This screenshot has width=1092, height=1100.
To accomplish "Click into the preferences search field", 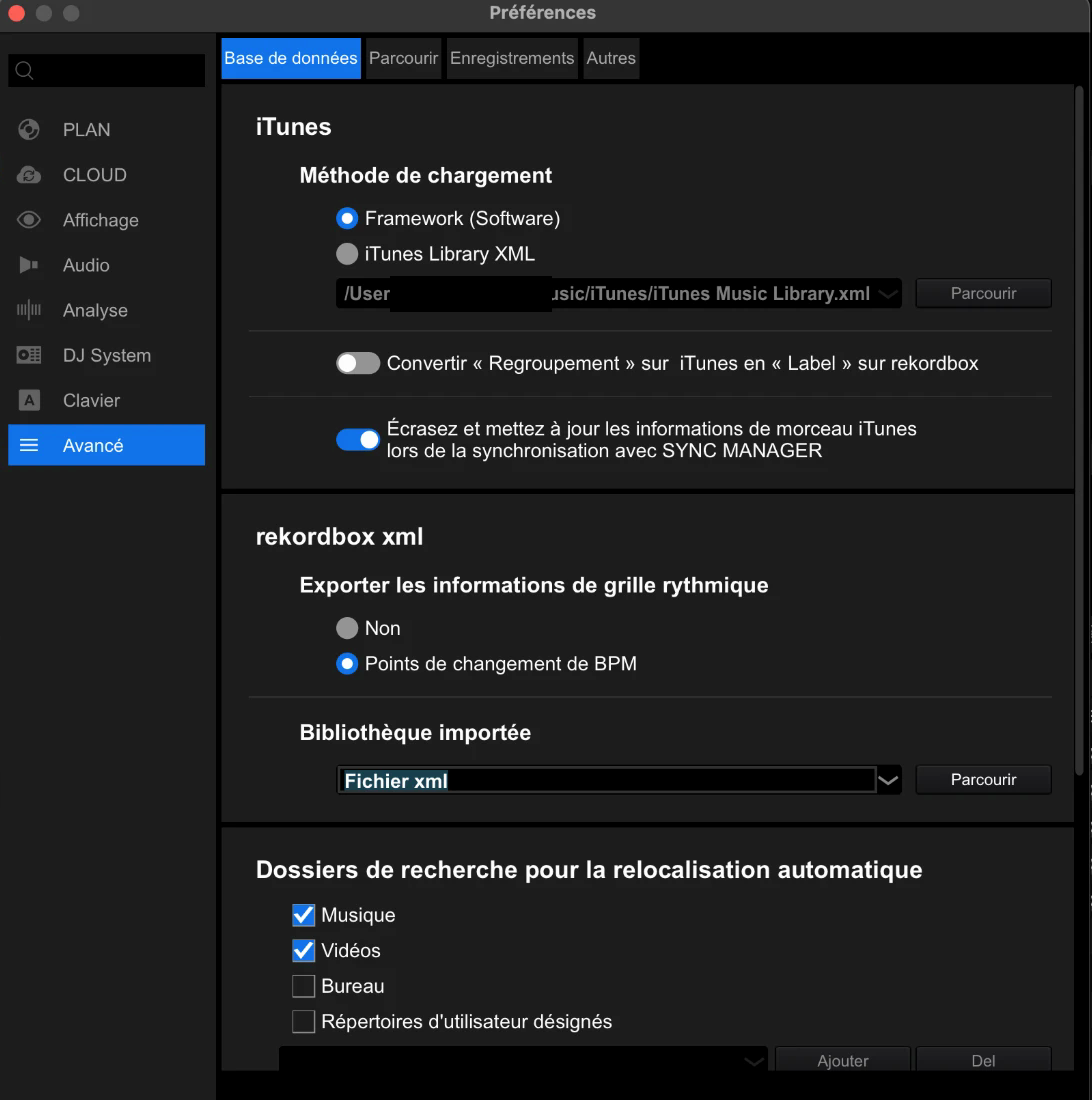I will click(107, 70).
